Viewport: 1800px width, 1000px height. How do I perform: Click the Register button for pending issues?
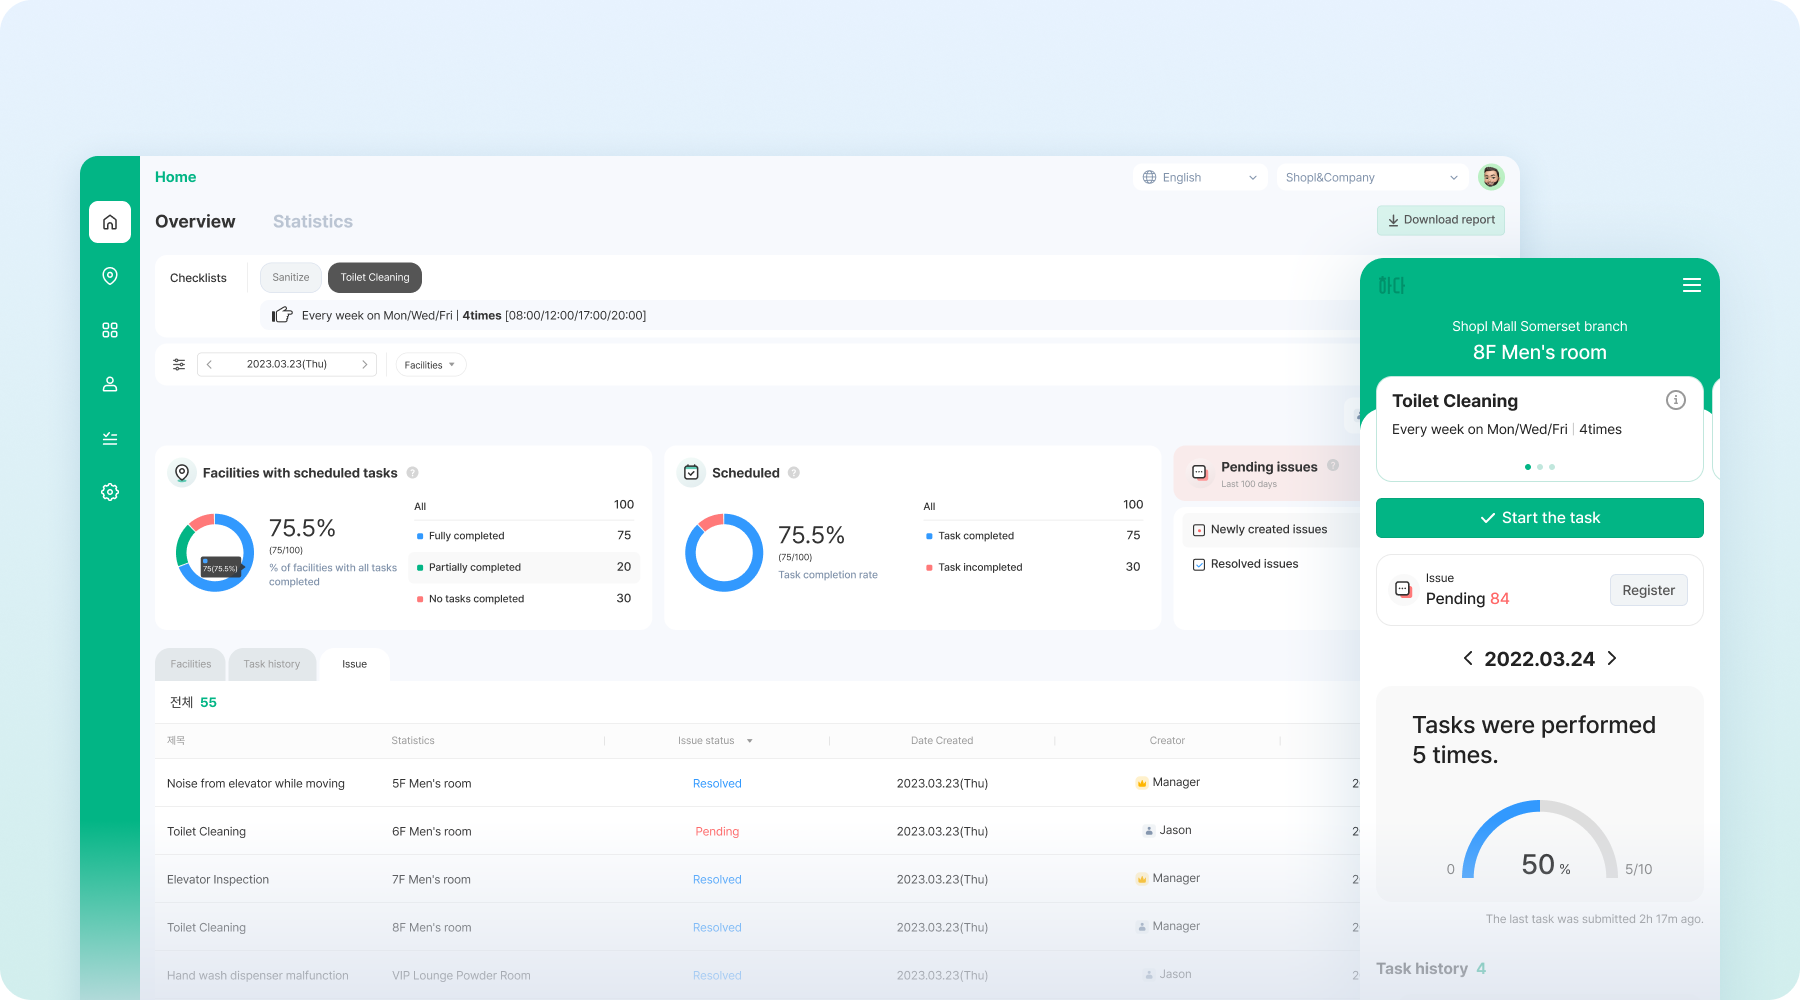1648,590
